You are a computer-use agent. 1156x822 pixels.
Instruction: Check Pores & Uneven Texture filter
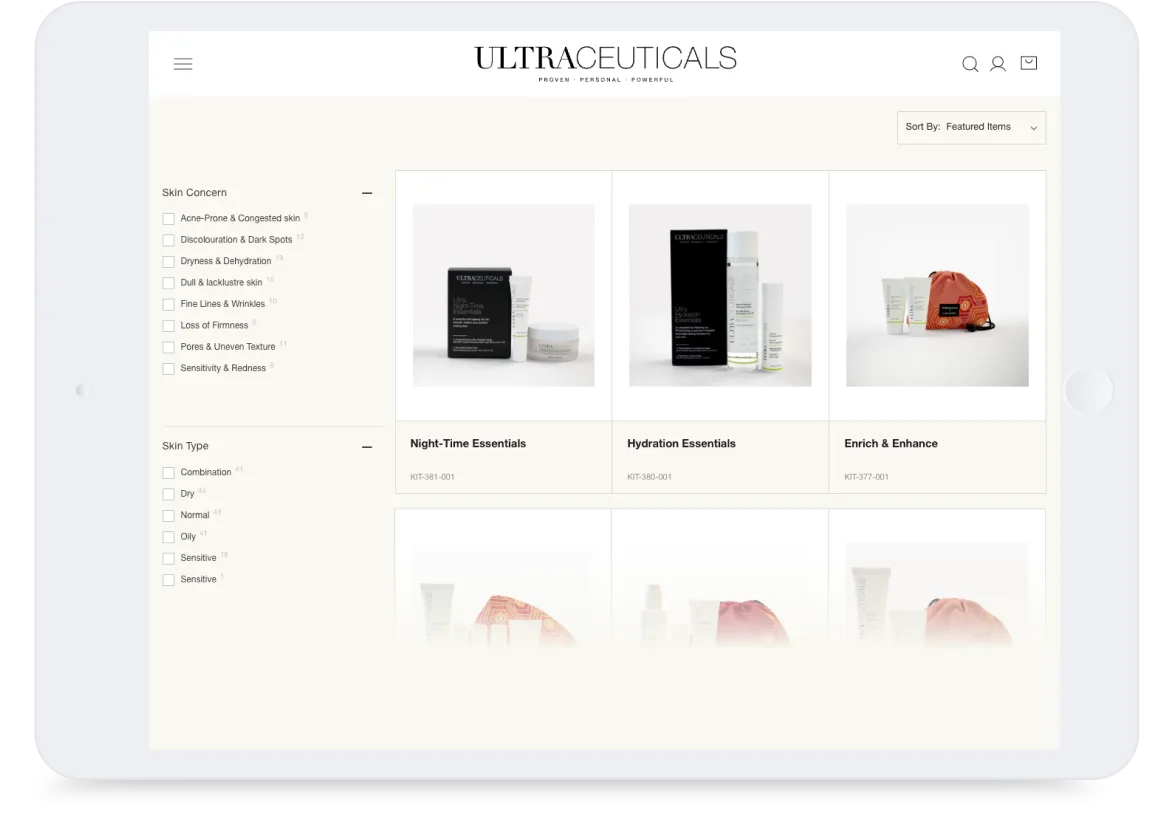click(169, 347)
